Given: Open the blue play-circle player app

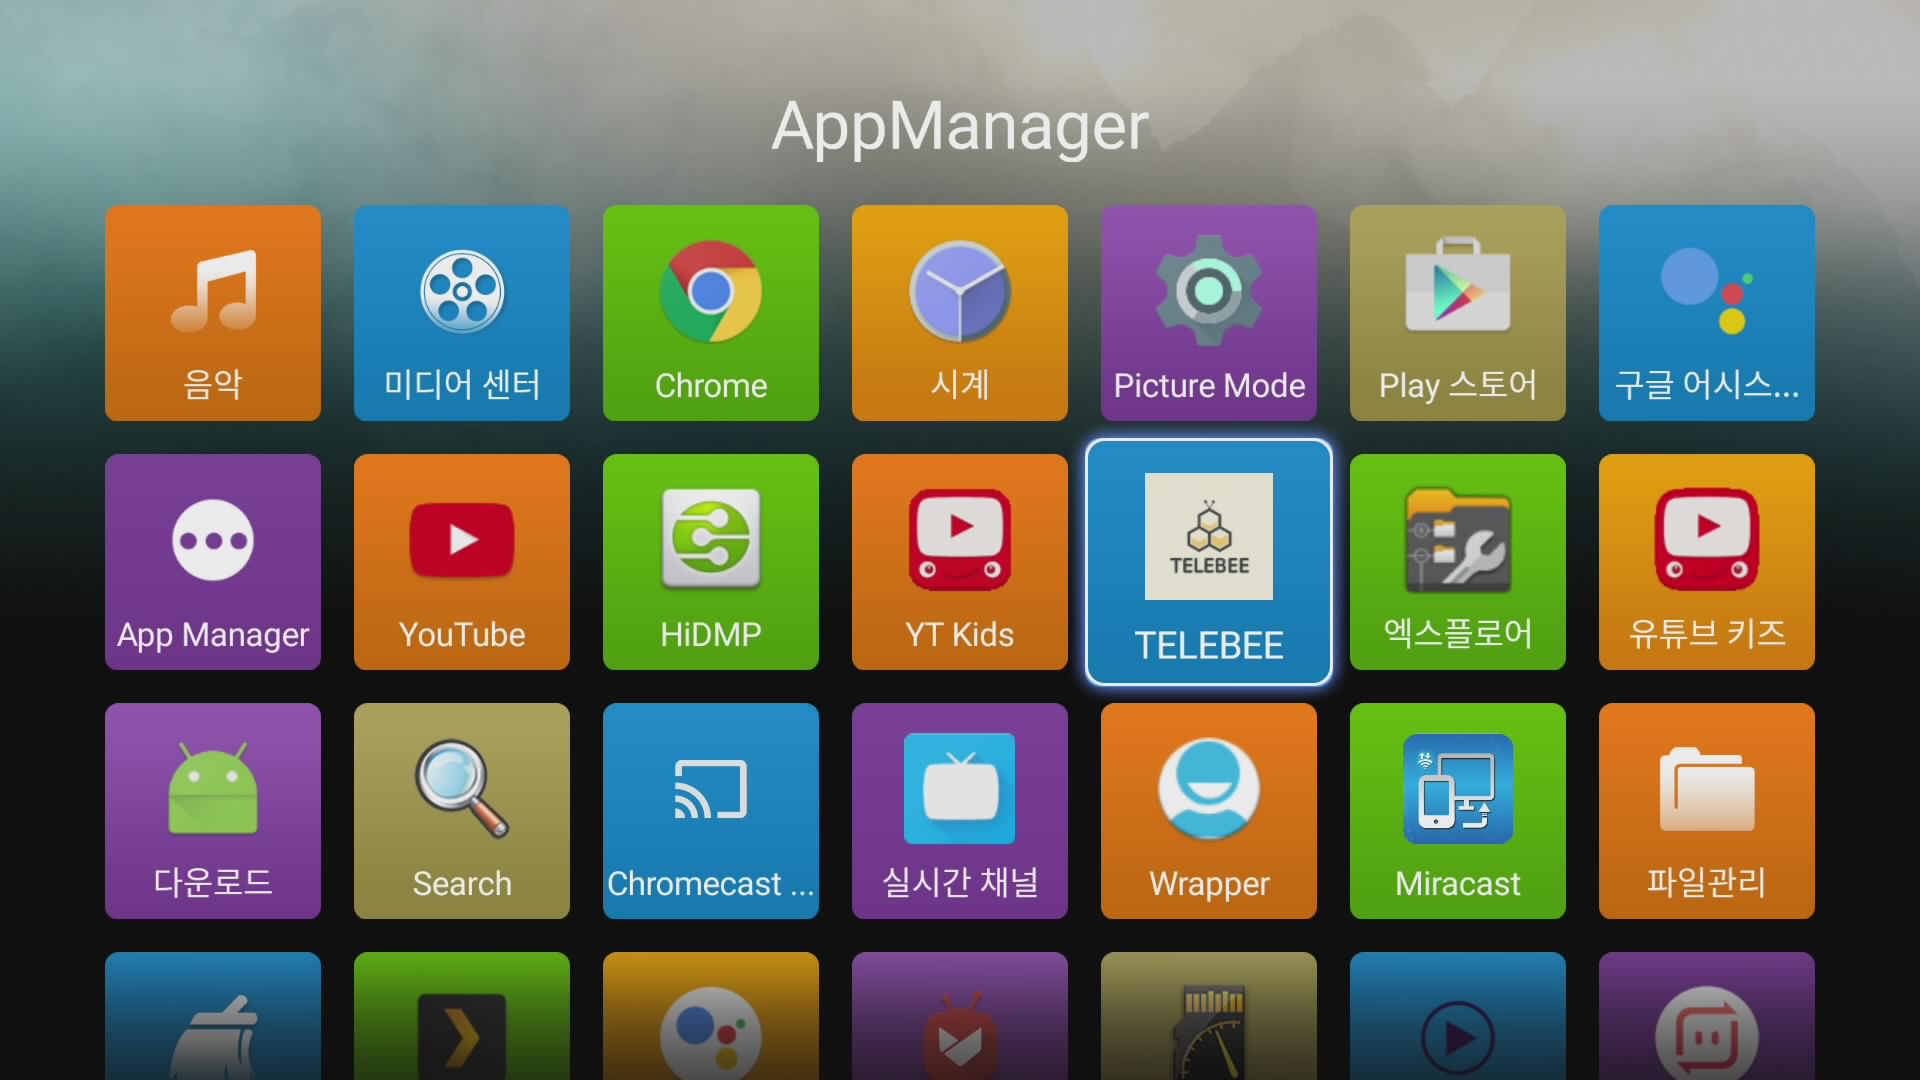Looking at the screenshot, I should tap(1458, 1016).
